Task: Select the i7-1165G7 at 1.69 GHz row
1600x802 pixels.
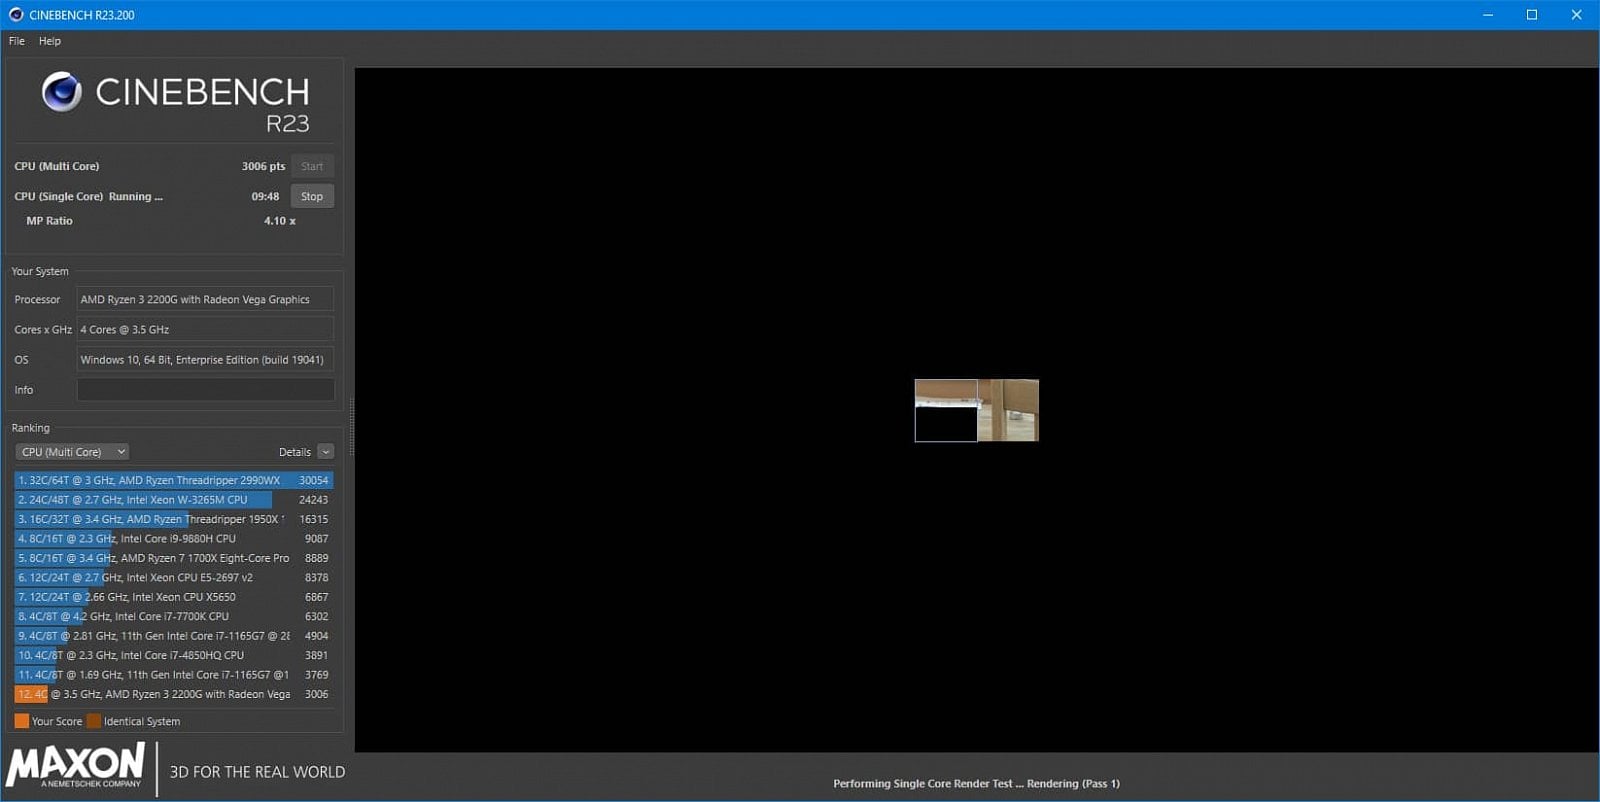Action: (x=173, y=675)
